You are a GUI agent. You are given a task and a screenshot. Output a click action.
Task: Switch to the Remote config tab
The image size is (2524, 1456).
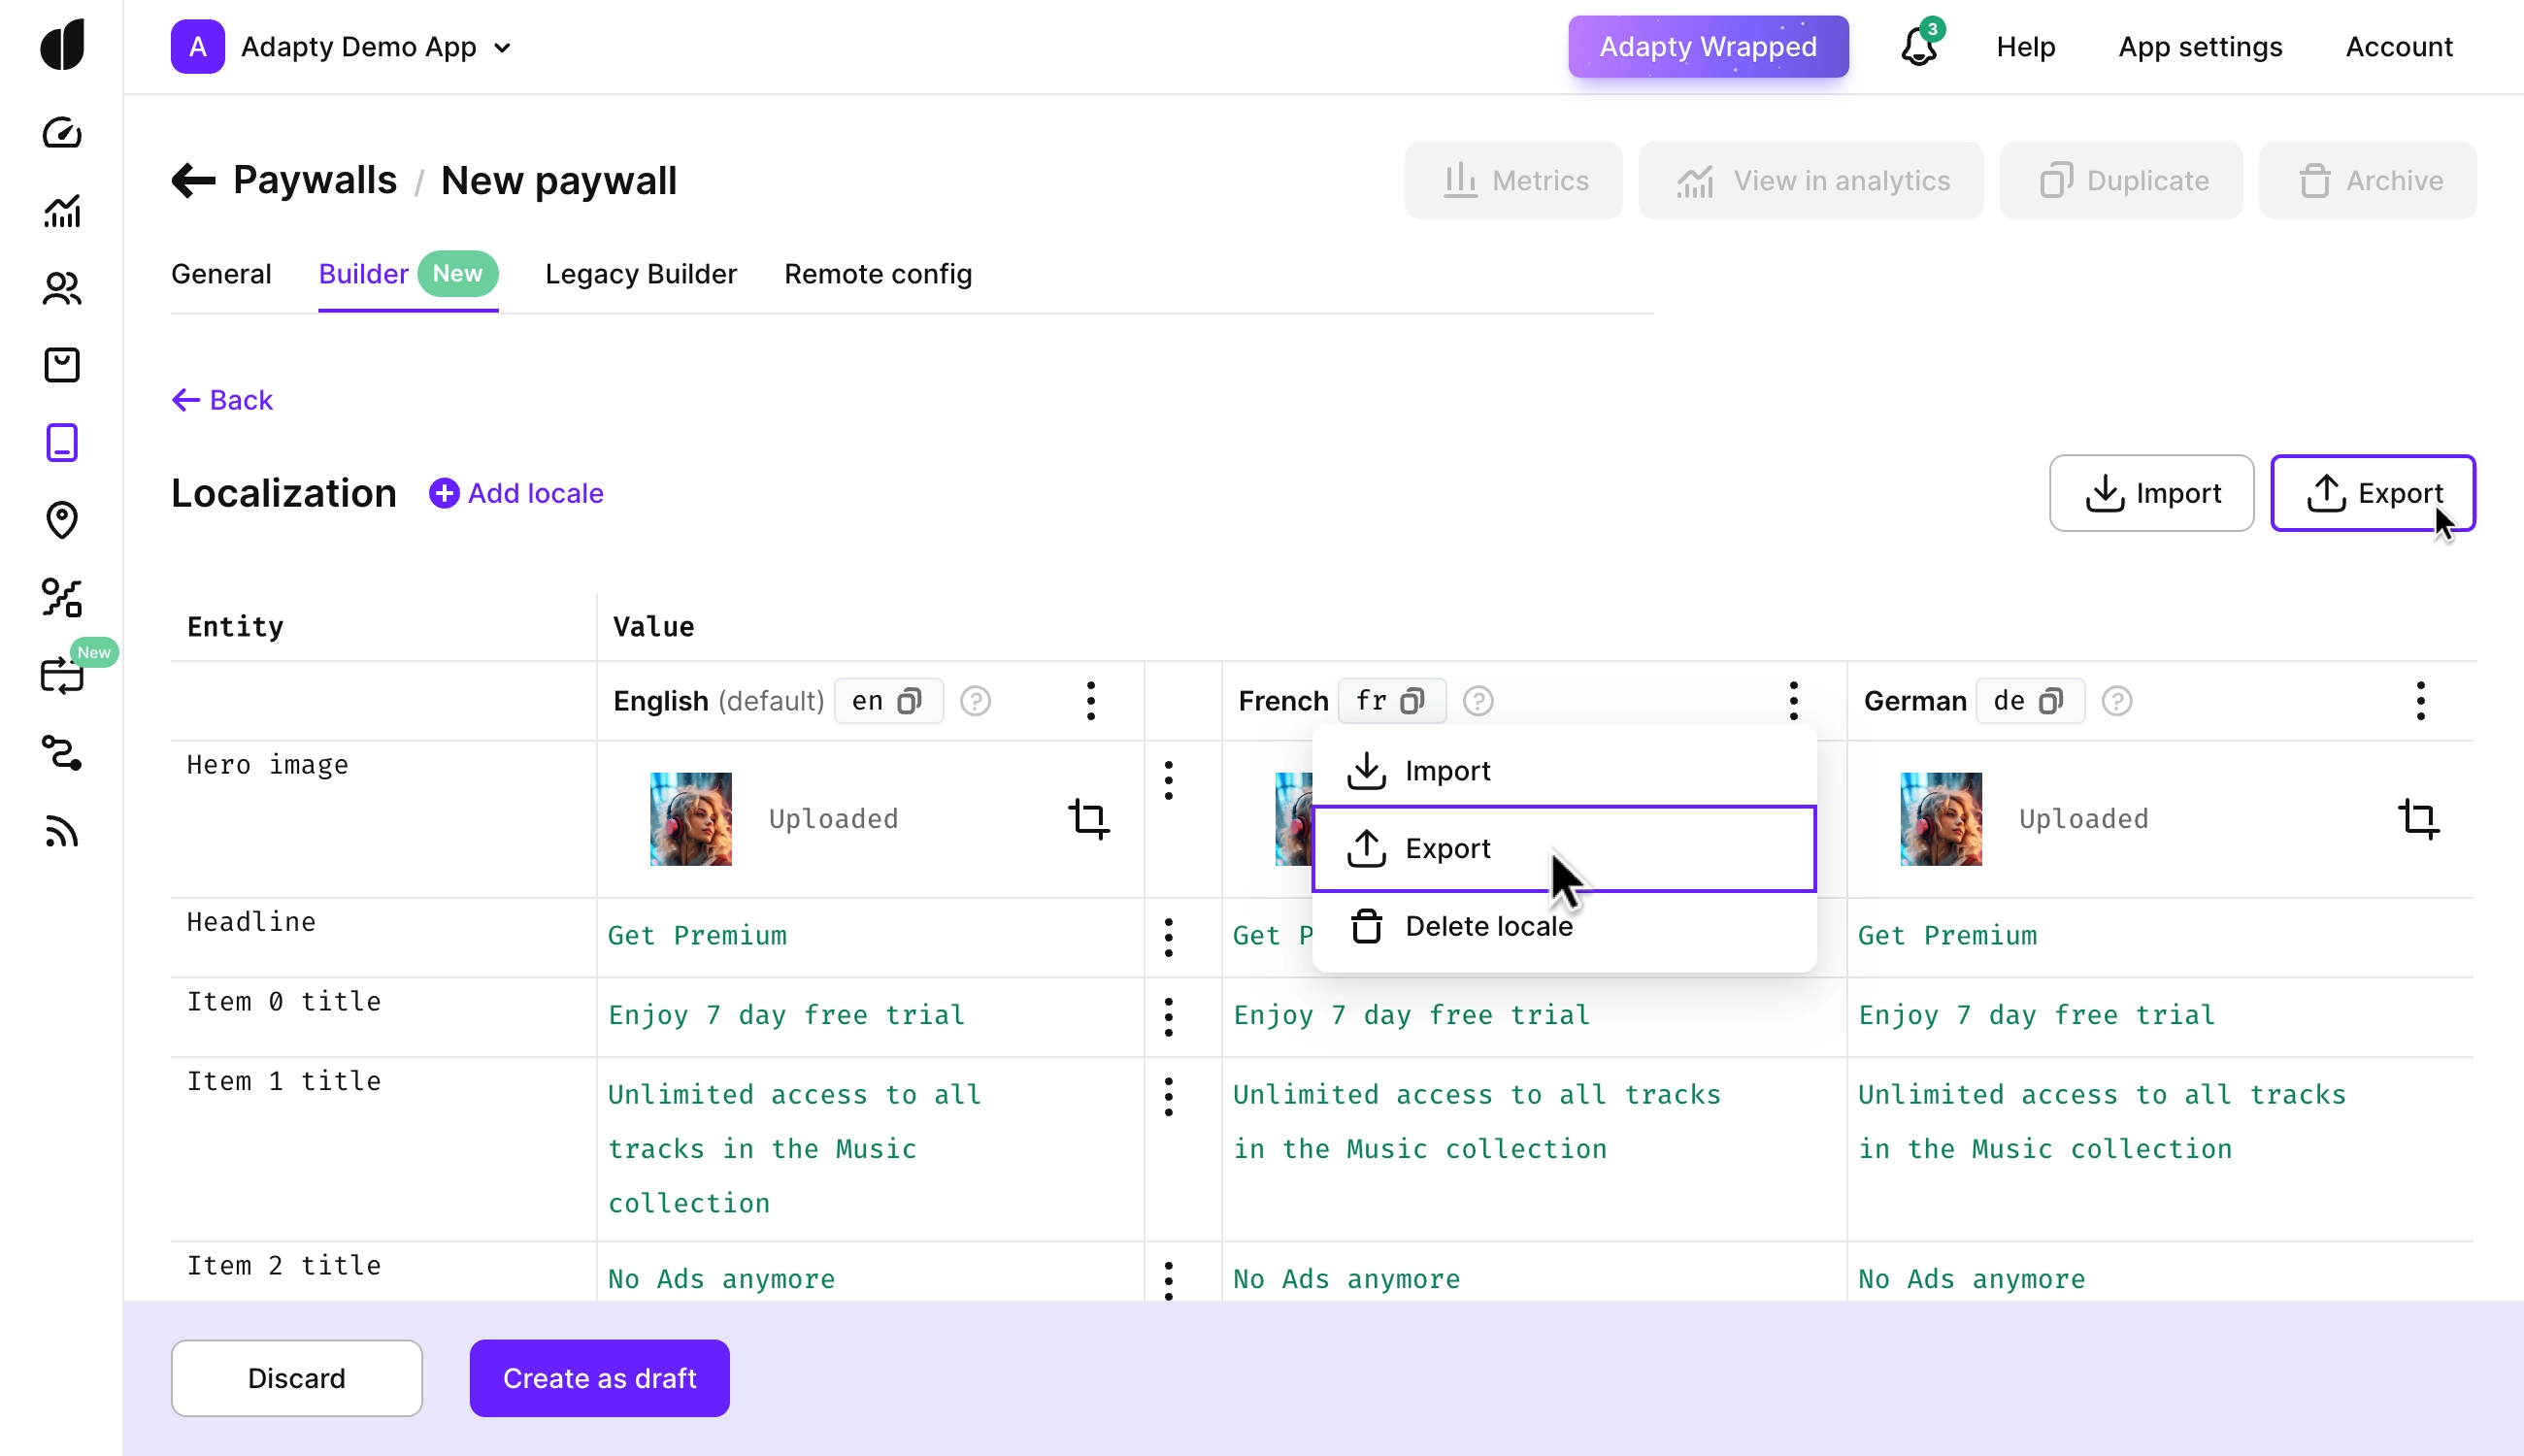[877, 274]
